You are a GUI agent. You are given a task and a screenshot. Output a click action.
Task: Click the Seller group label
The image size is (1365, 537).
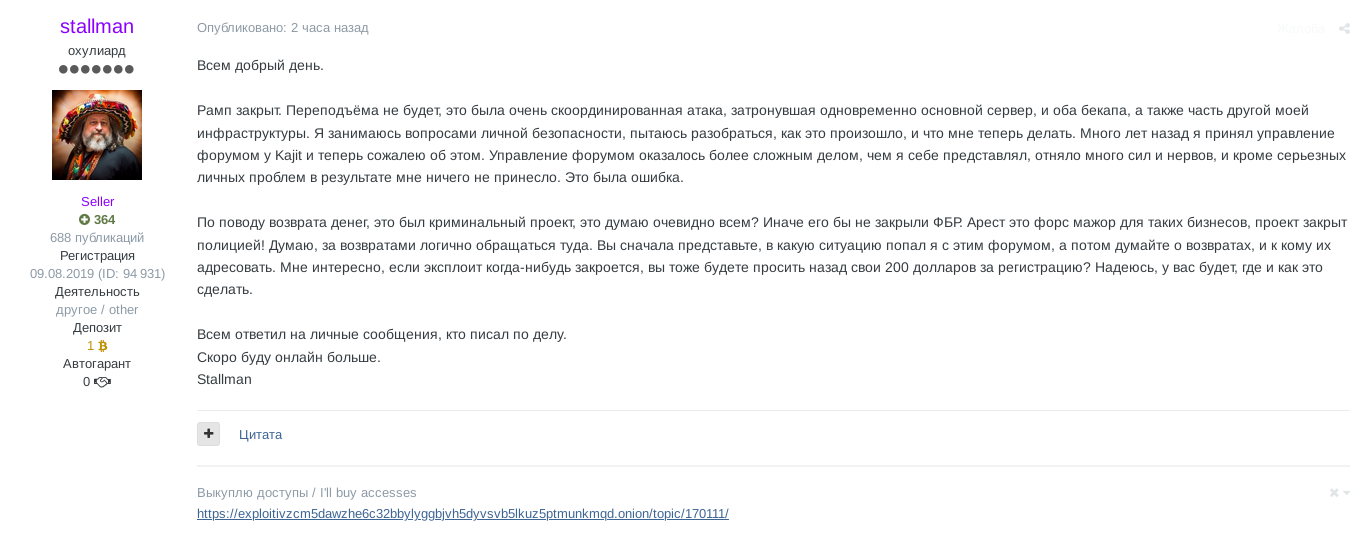click(97, 202)
